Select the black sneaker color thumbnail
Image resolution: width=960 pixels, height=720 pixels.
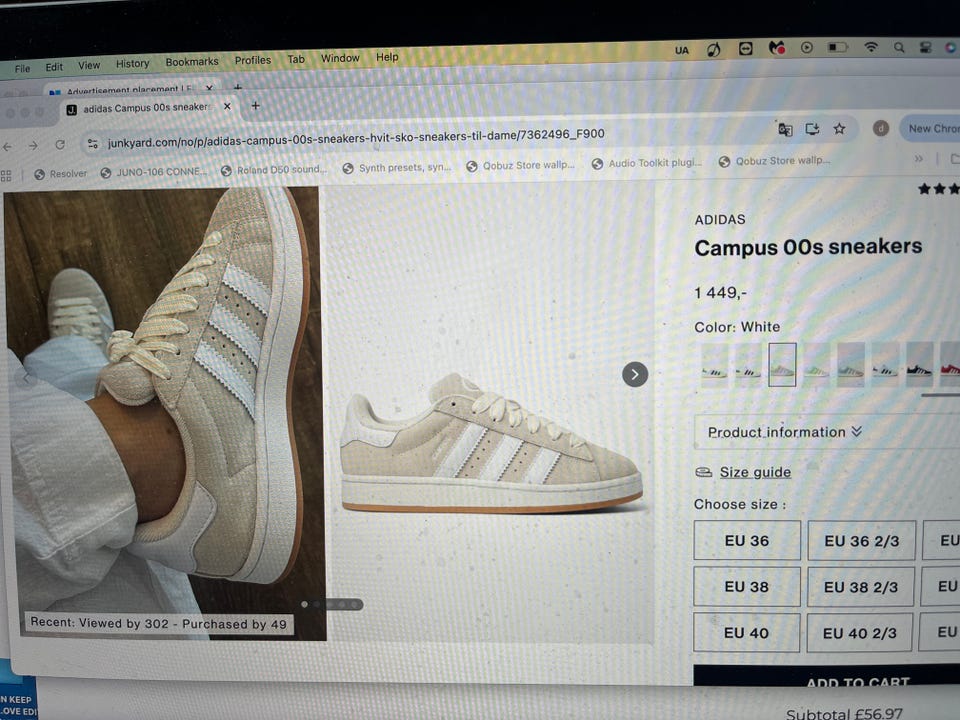coord(919,364)
